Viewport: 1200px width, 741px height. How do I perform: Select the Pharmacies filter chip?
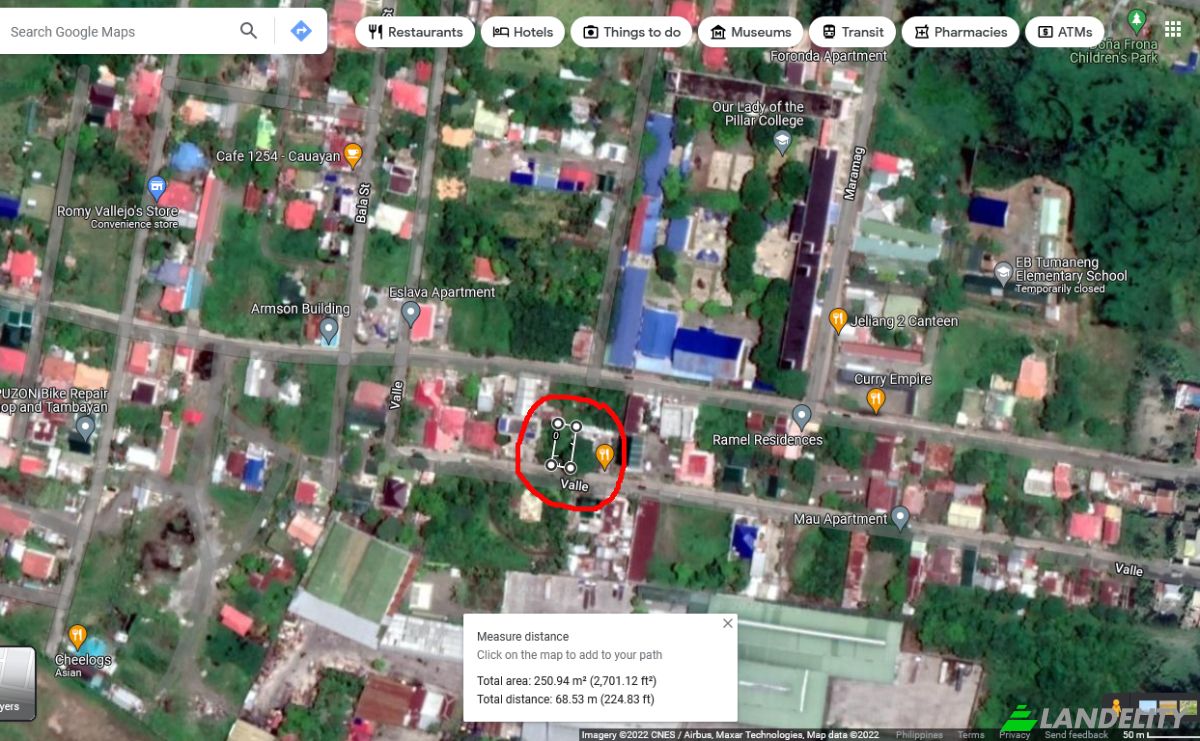960,32
